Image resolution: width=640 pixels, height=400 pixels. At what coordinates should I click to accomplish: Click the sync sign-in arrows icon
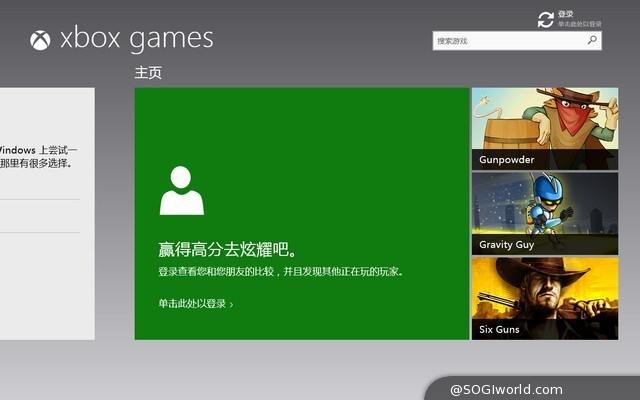pos(546,19)
